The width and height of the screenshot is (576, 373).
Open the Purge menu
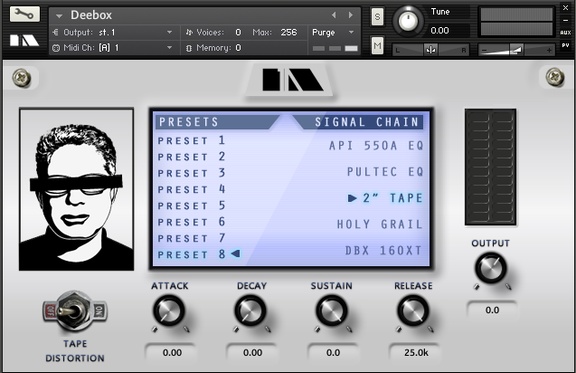coord(333,32)
